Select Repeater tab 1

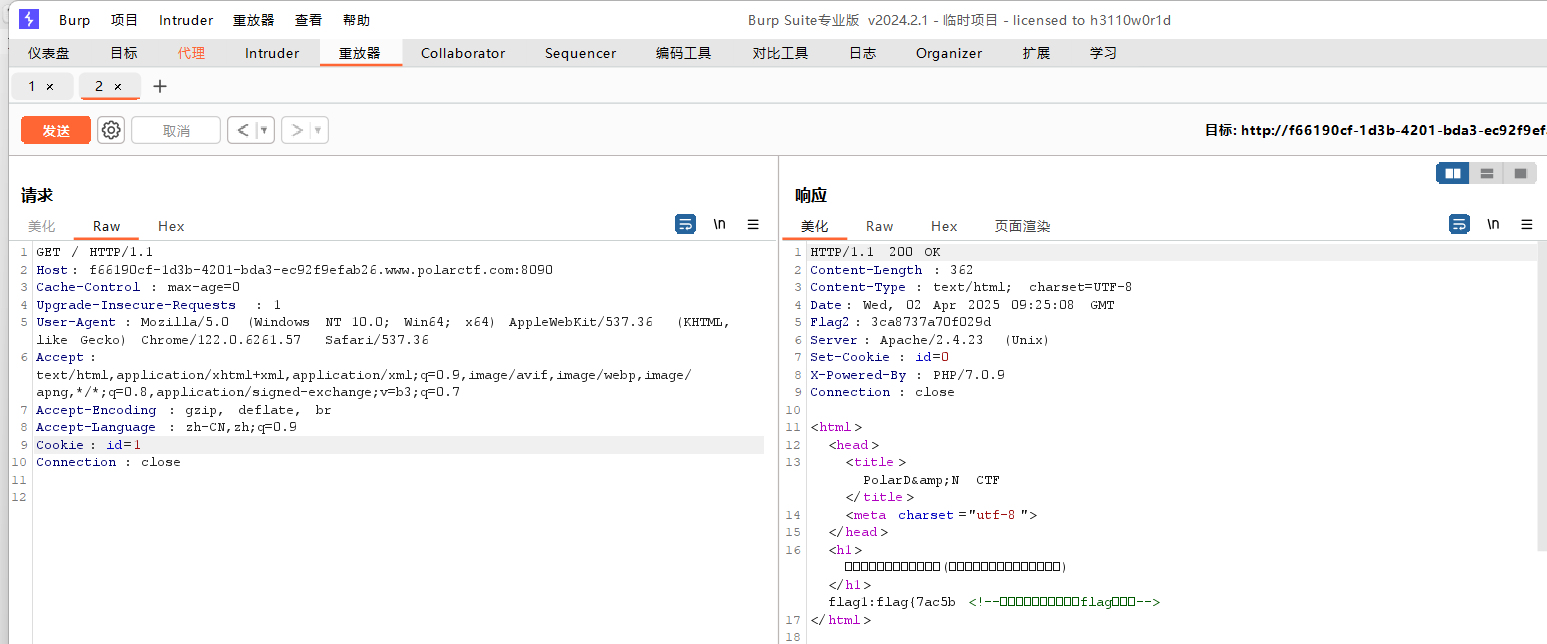coord(32,87)
